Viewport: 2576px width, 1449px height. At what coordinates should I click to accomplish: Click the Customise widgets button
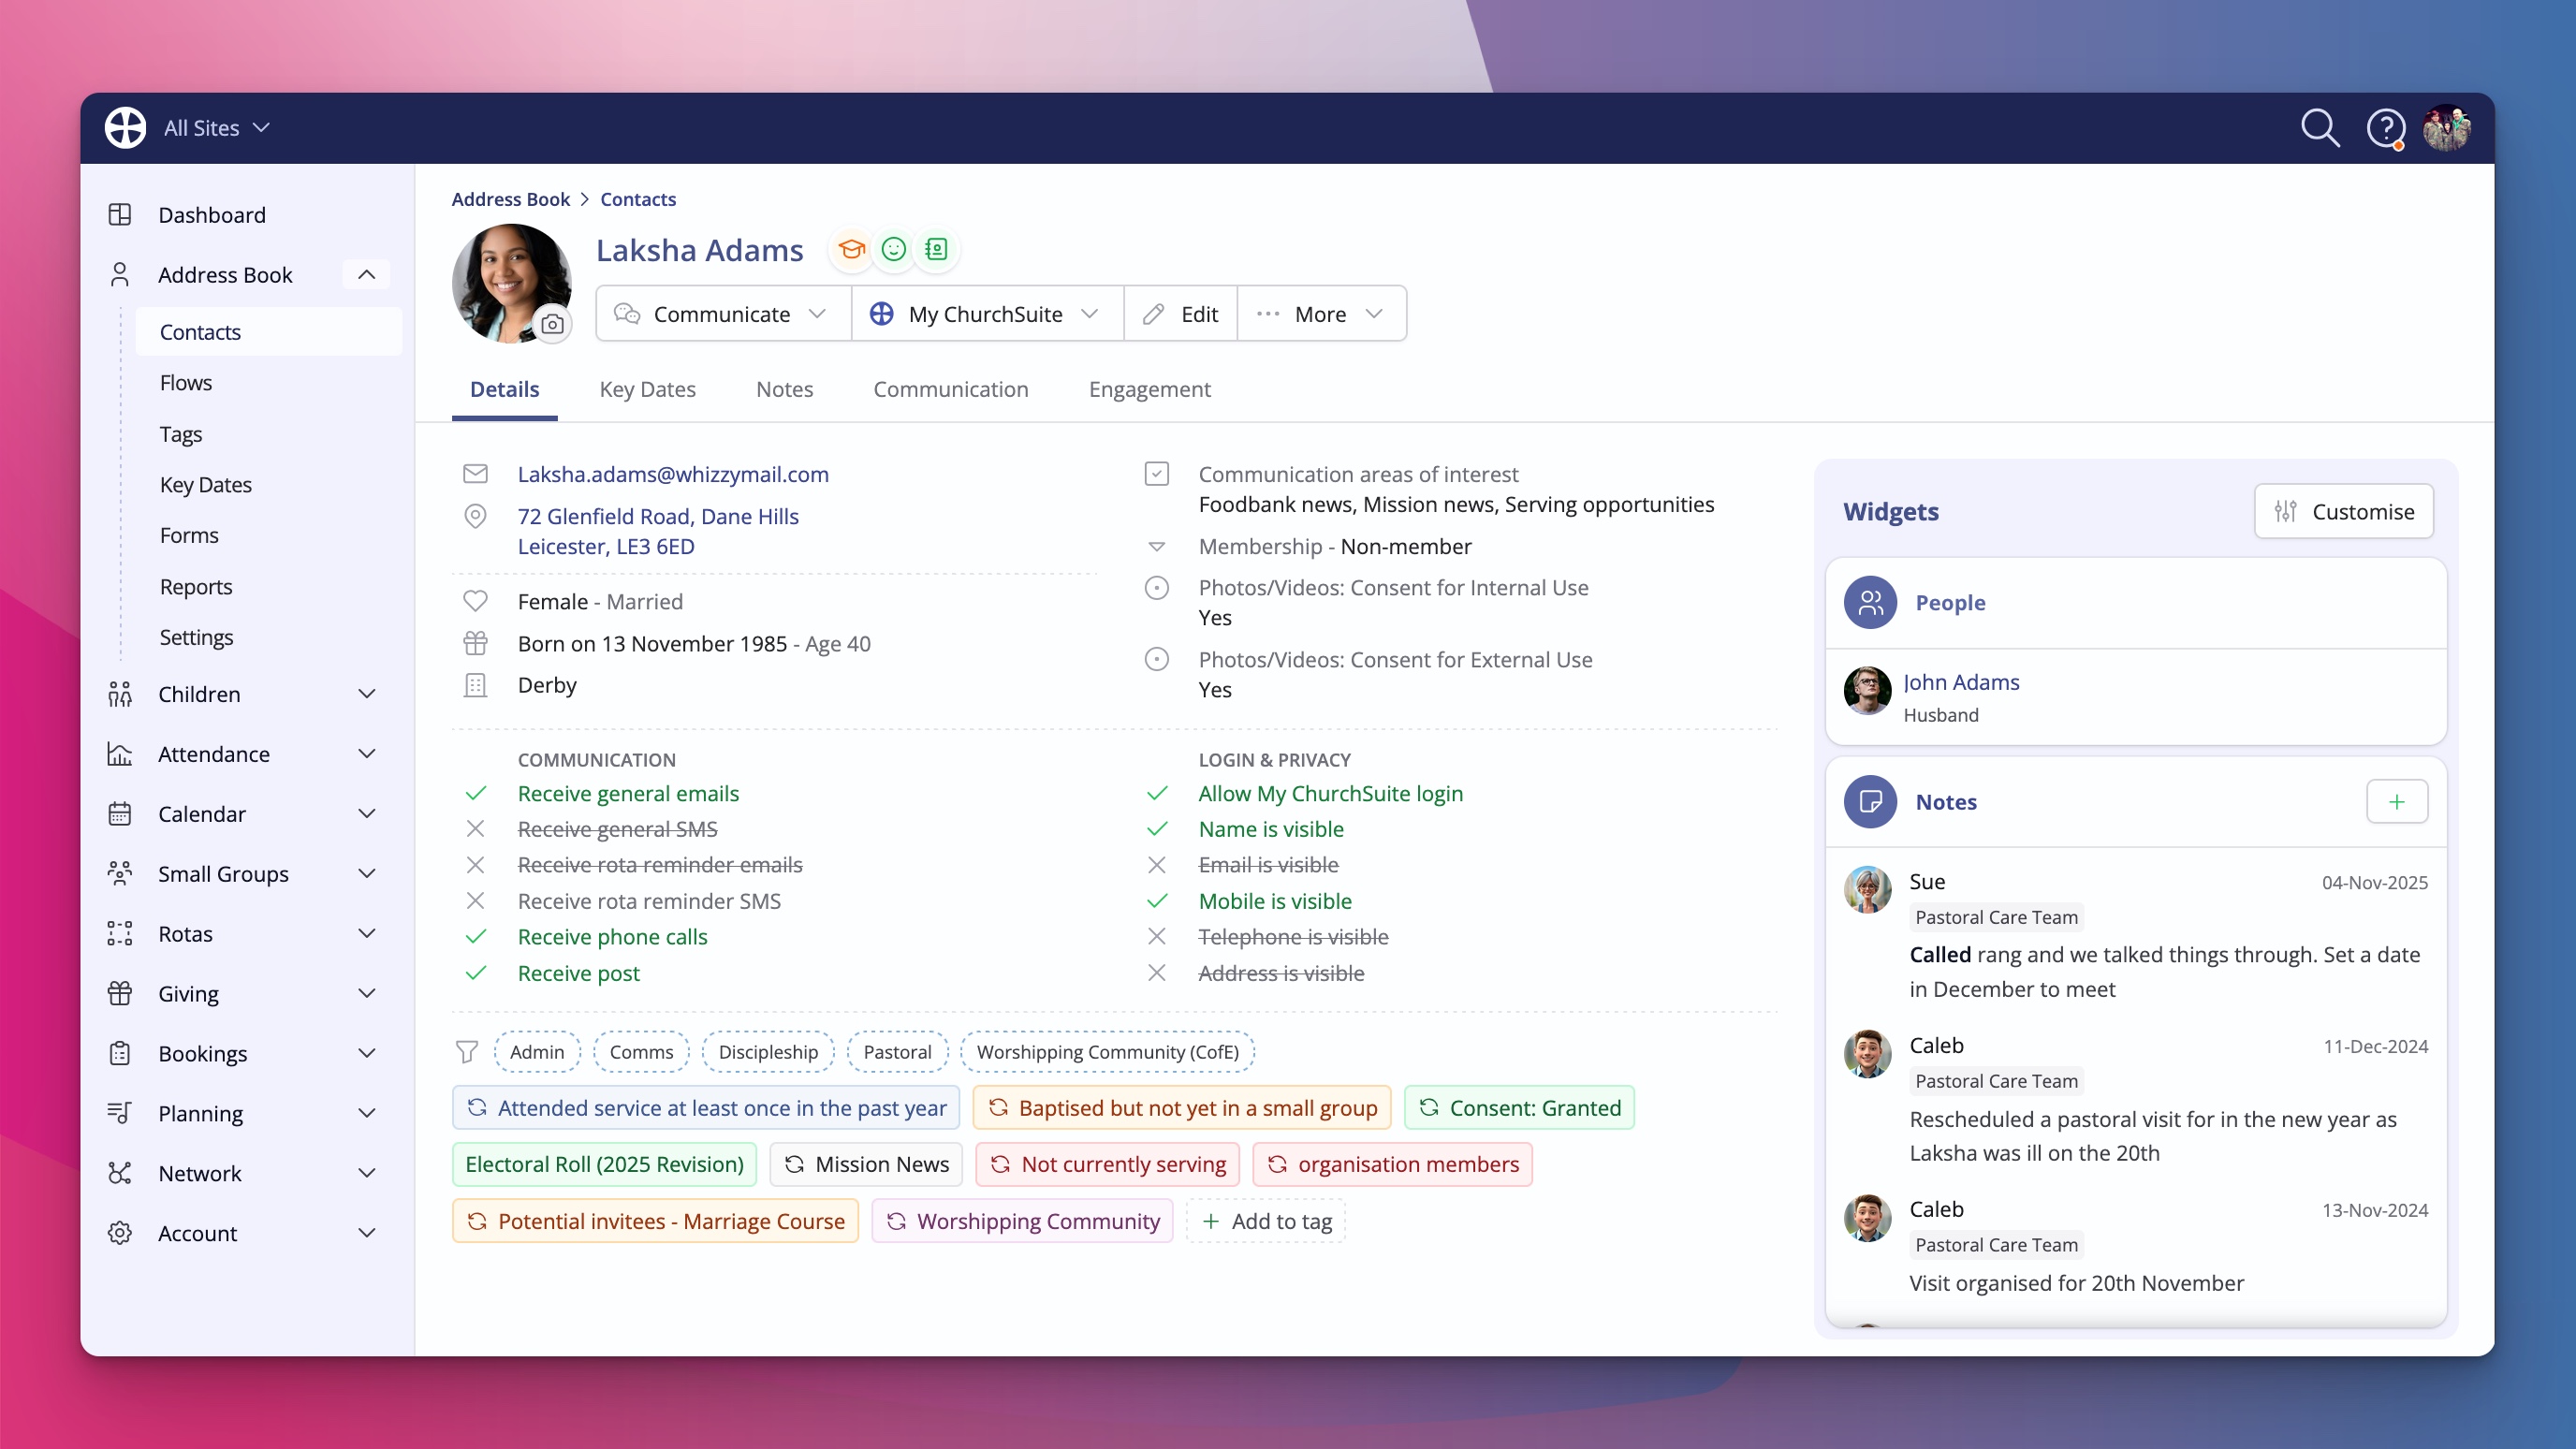coord(2343,511)
